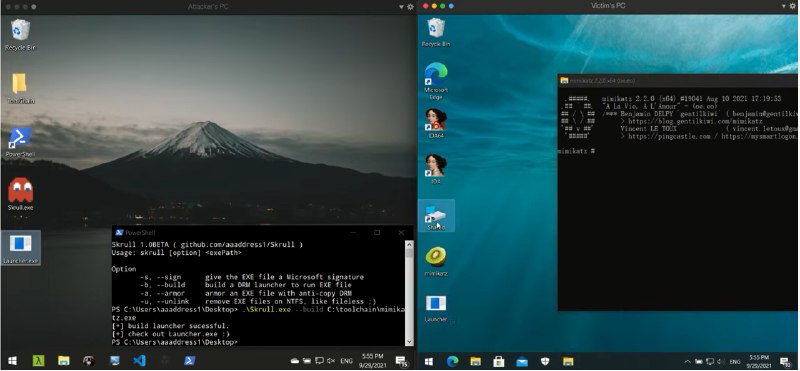Image resolution: width=800 pixels, height=371 pixels.
Task: Click muted volume icon in Attacker's tray
Action: point(331,361)
